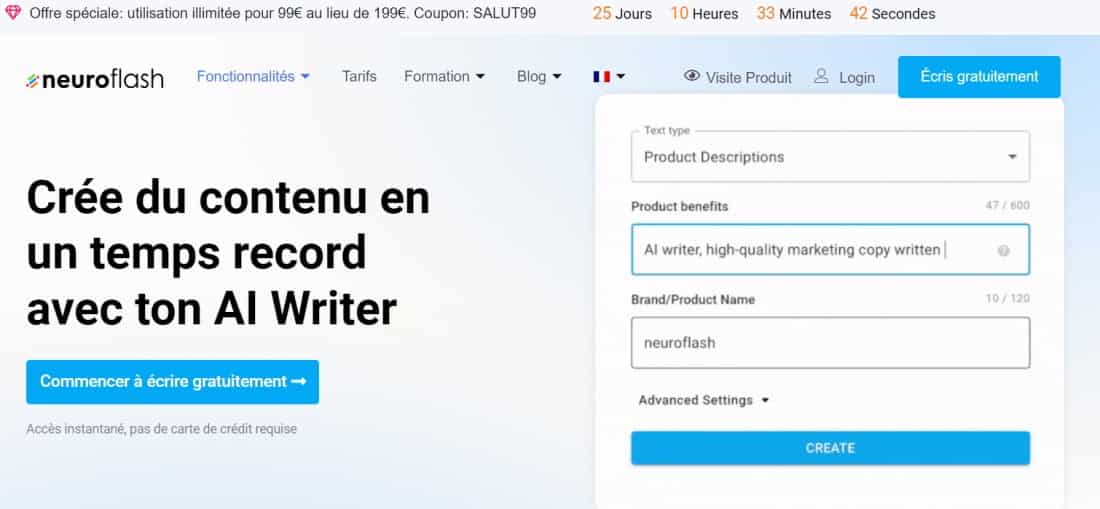Open the Blog dropdown menu

539,76
